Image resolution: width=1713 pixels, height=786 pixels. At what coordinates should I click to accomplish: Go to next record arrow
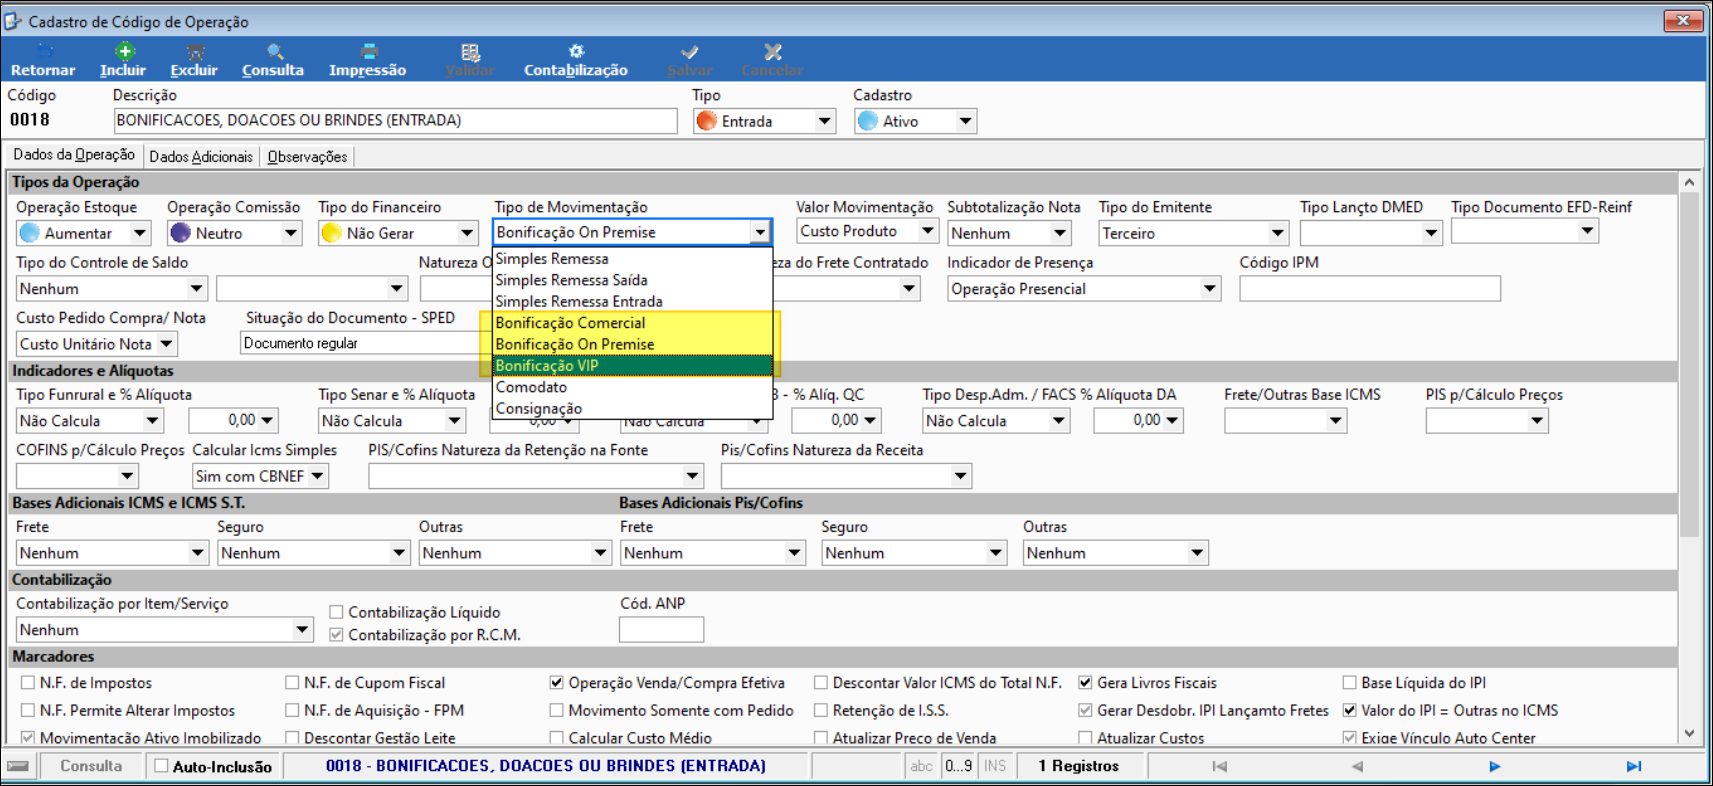pyautogui.click(x=1494, y=766)
